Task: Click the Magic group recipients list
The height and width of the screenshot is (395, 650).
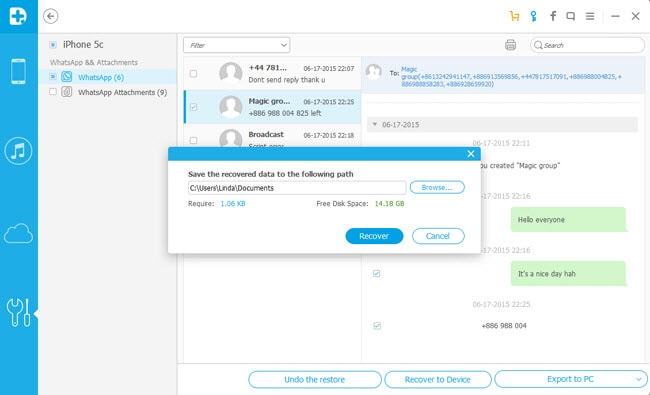Action: click(511, 77)
